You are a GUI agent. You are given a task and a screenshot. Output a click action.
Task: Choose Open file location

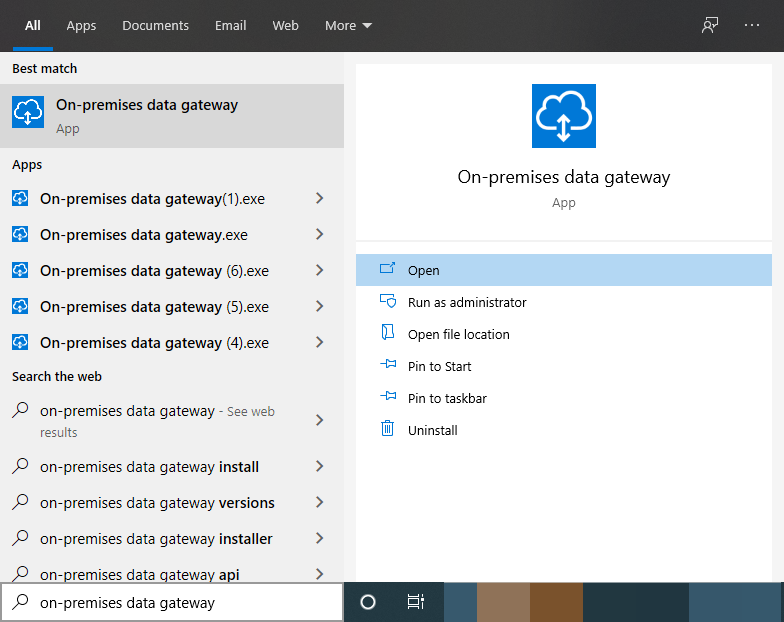pyautogui.click(x=458, y=334)
